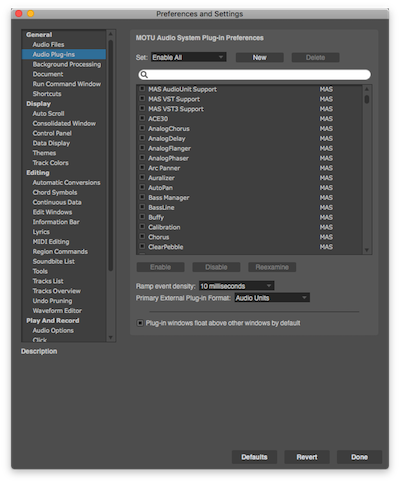Click plug-in list scrollbar up arrow
The width and height of the screenshot is (400, 483).
pyautogui.click(x=367, y=89)
